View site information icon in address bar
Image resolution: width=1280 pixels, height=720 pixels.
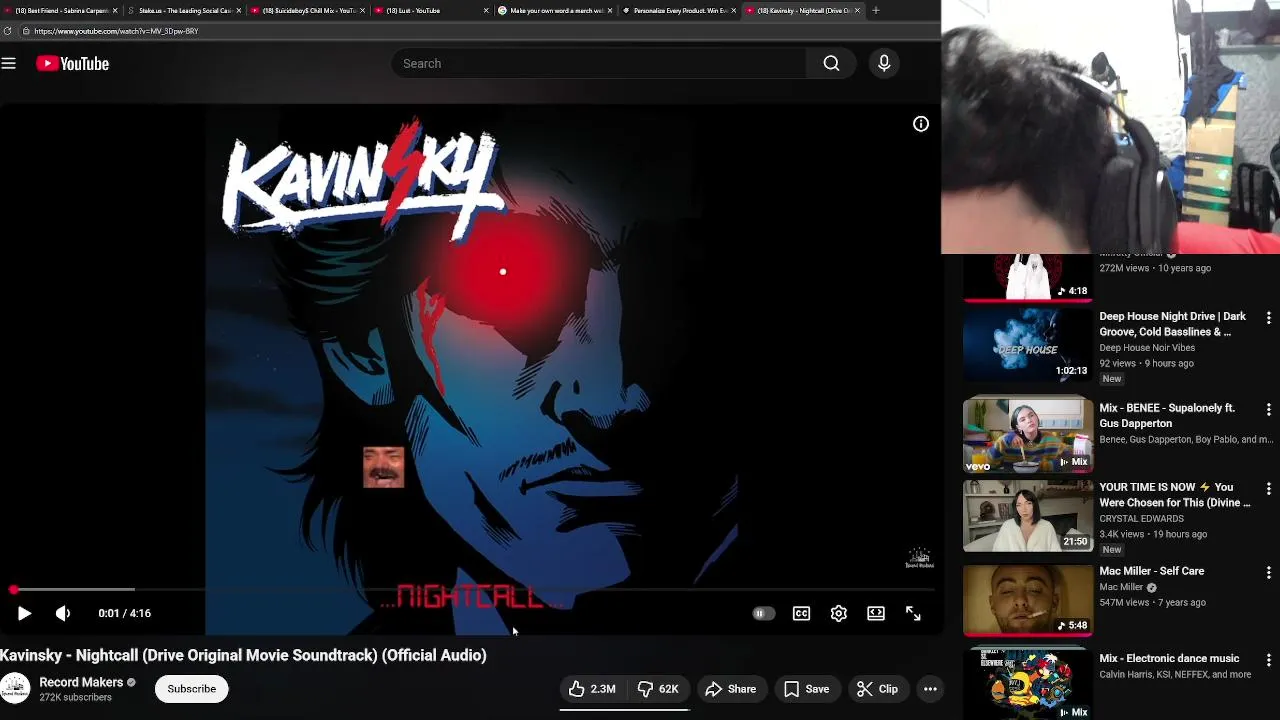[x=25, y=31]
